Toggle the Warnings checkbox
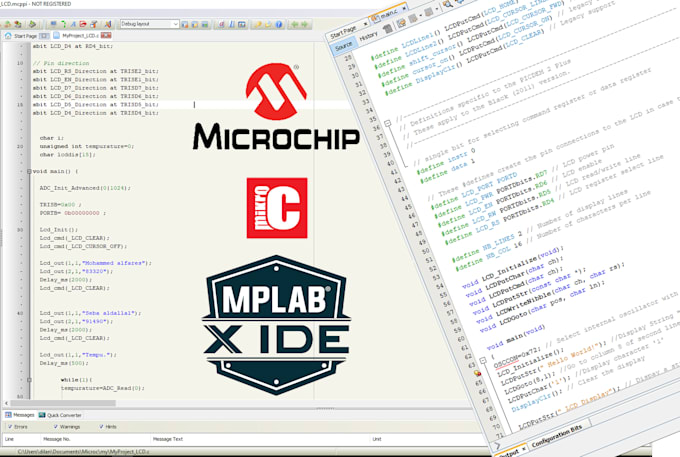This screenshot has height=457, width=680. [x=56, y=427]
